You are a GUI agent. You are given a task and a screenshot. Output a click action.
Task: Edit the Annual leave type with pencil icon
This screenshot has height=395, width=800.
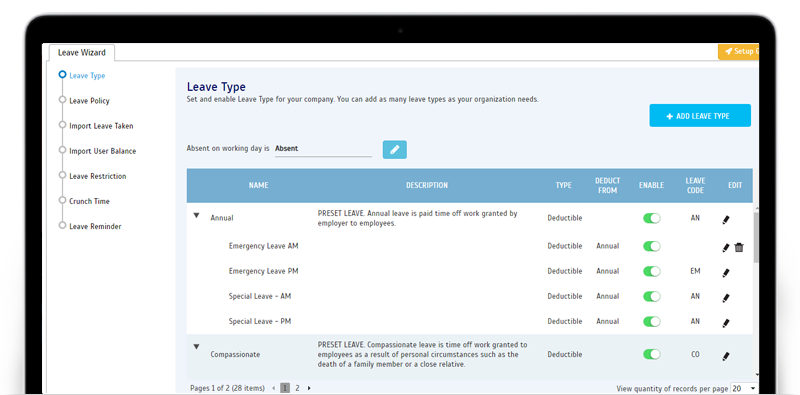point(726,220)
